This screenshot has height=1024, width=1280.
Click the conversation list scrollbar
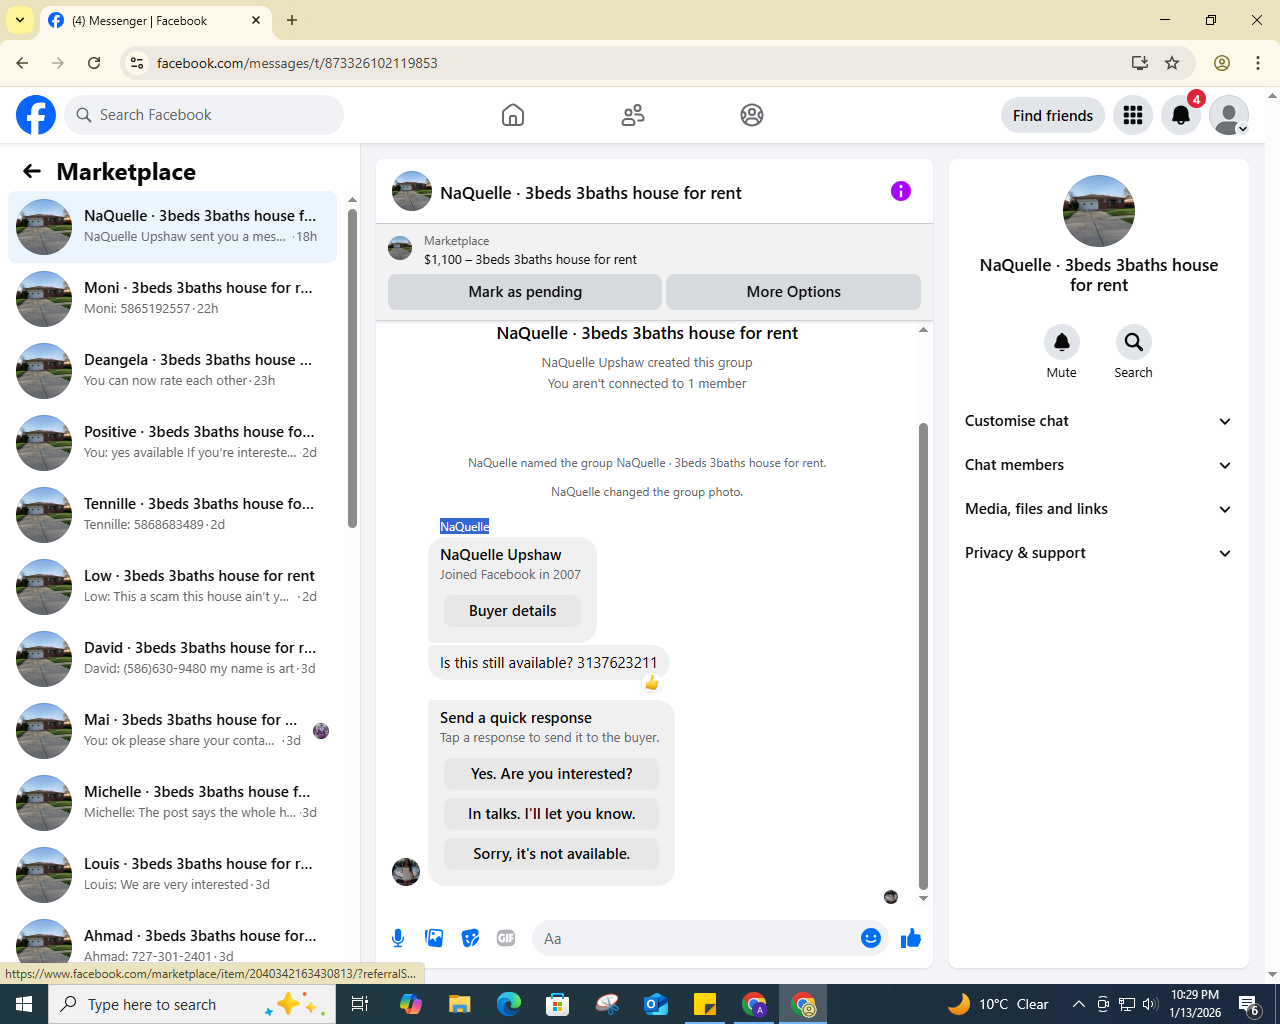point(352,368)
